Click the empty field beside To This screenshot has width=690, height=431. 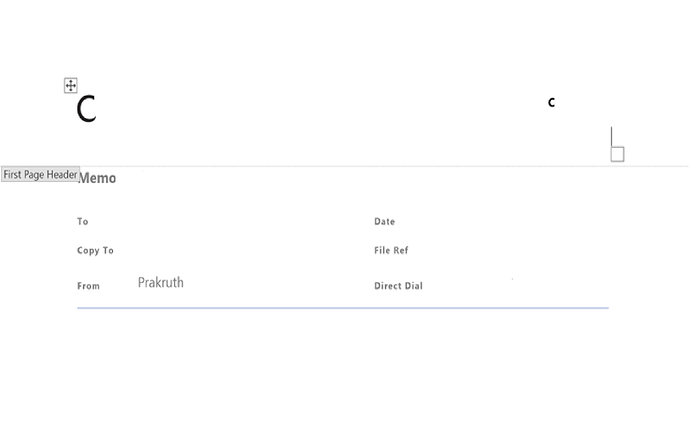(230, 222)
